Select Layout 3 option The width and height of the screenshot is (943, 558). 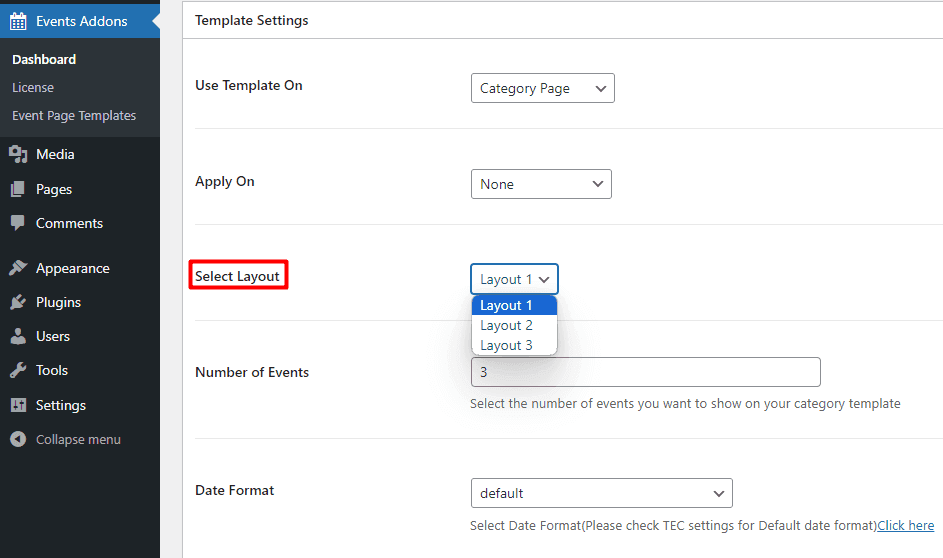coord(506,345)
